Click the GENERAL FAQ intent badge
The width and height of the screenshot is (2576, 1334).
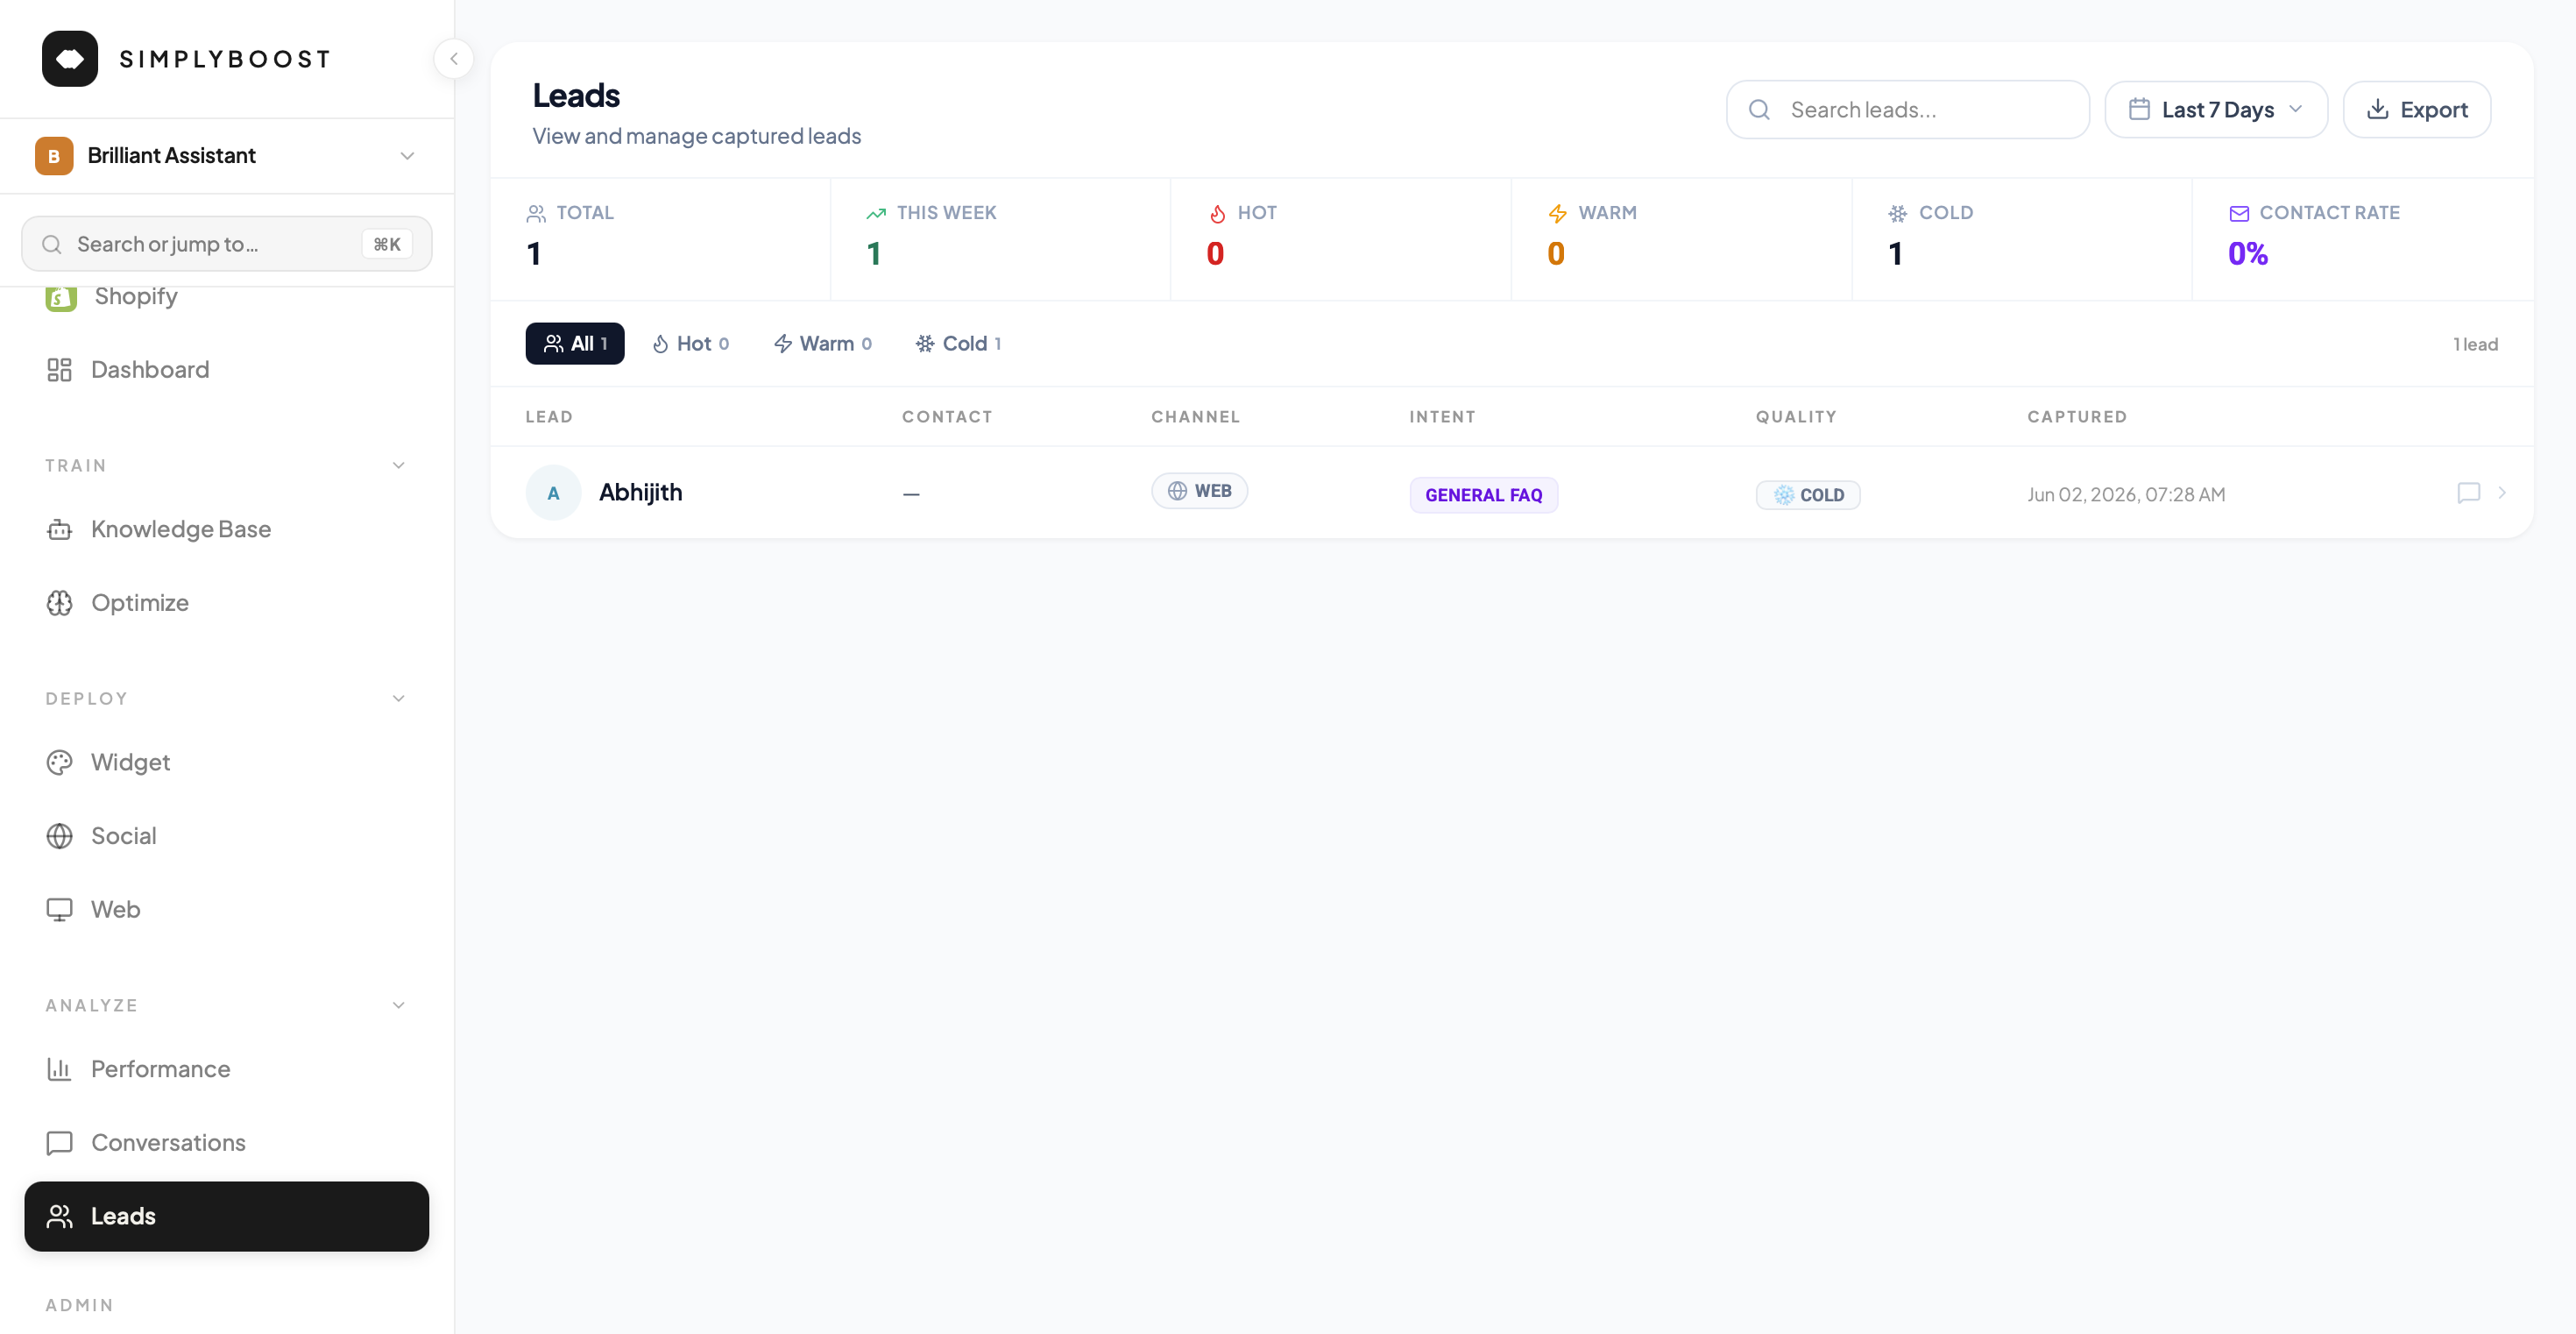[x=1483, y=495]
